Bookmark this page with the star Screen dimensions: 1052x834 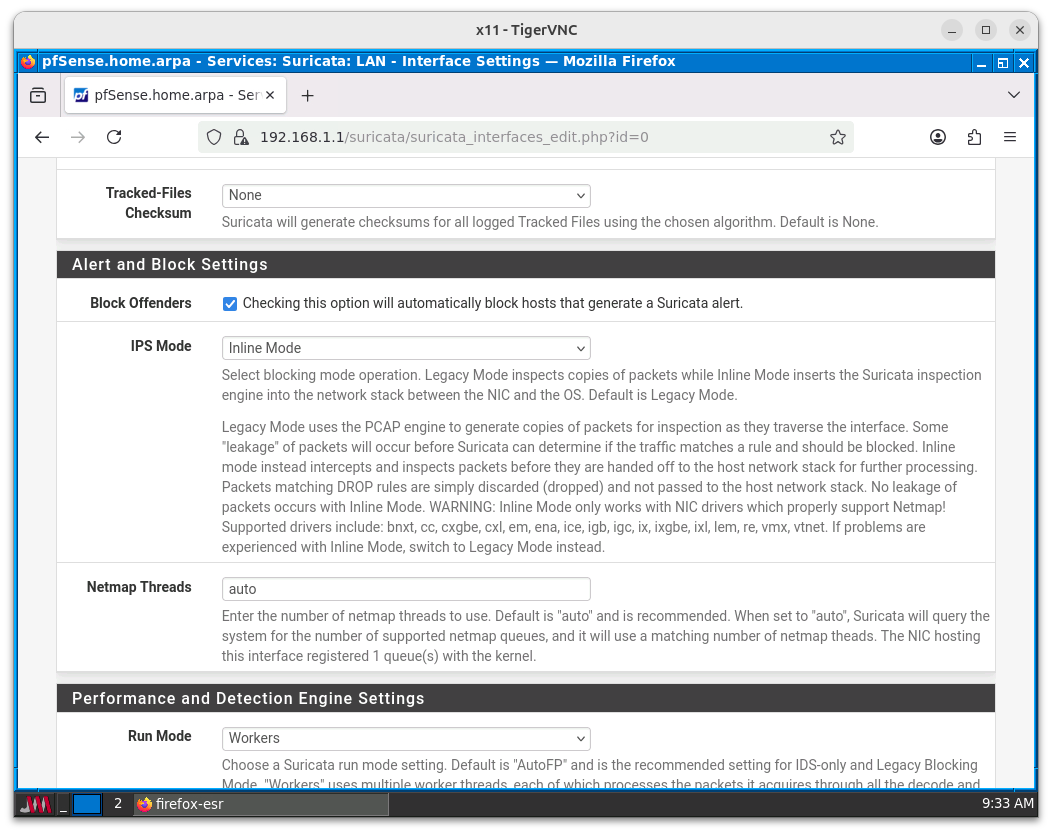tap(837, 138)
